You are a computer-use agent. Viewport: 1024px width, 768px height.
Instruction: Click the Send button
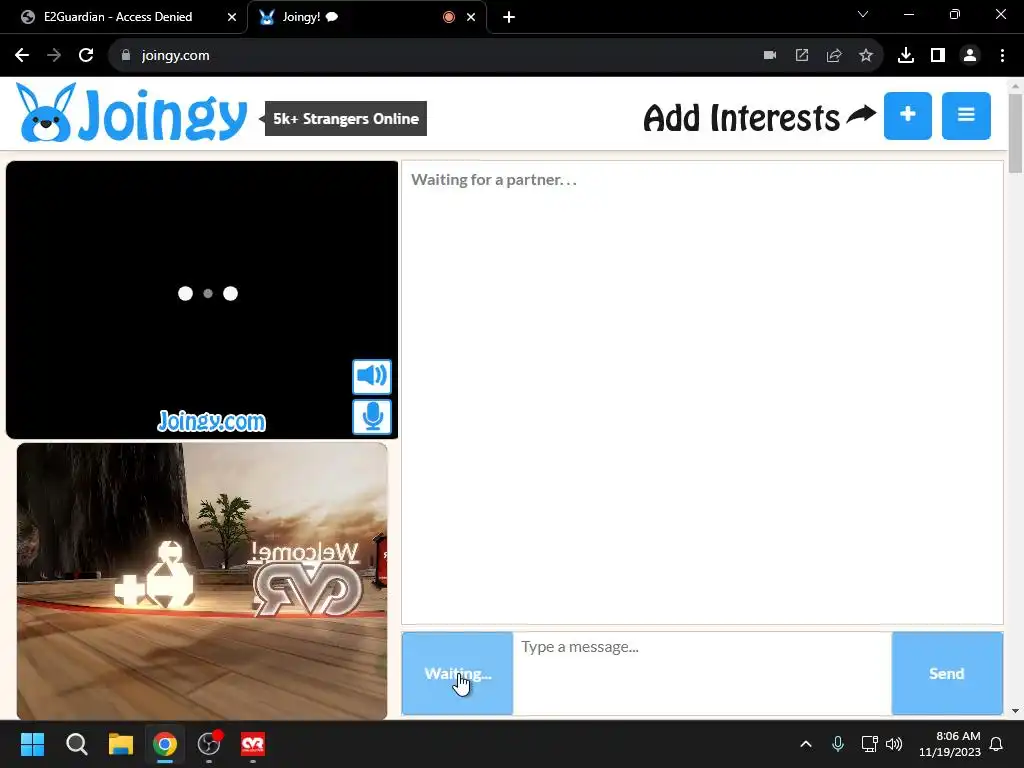(947, 673)
